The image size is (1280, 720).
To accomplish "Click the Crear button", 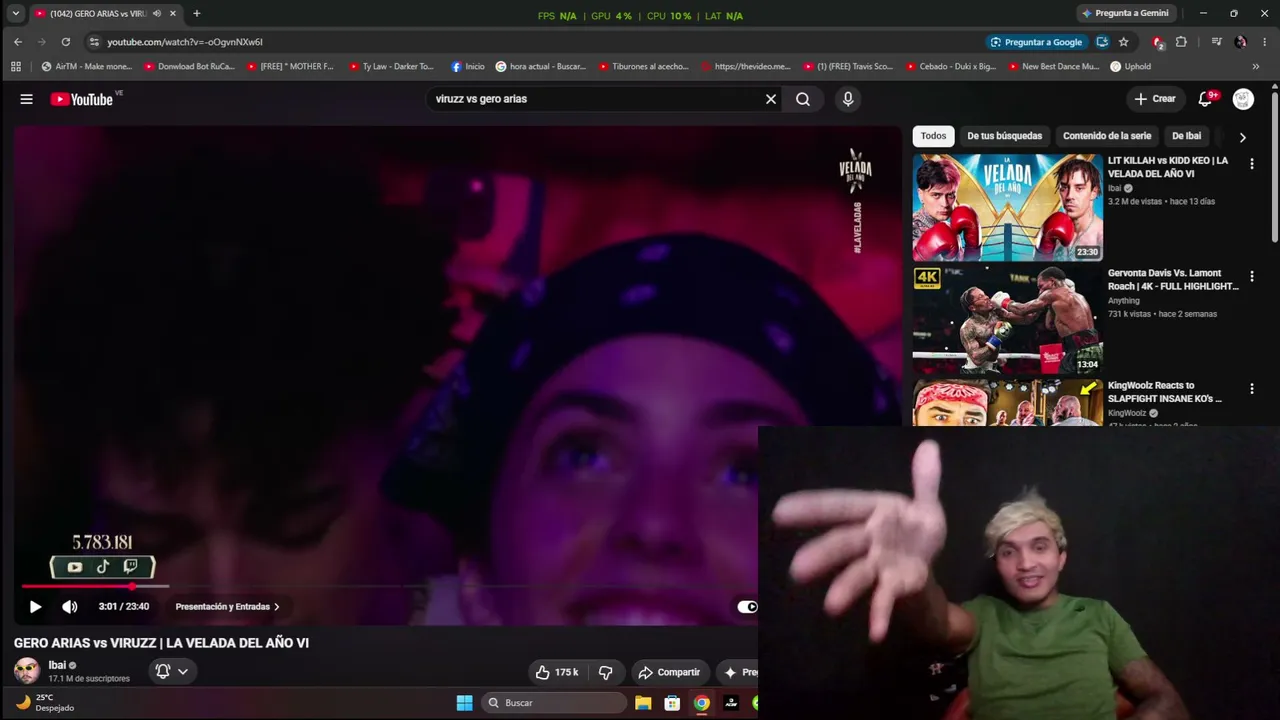I will click(x=1156, y=99).
